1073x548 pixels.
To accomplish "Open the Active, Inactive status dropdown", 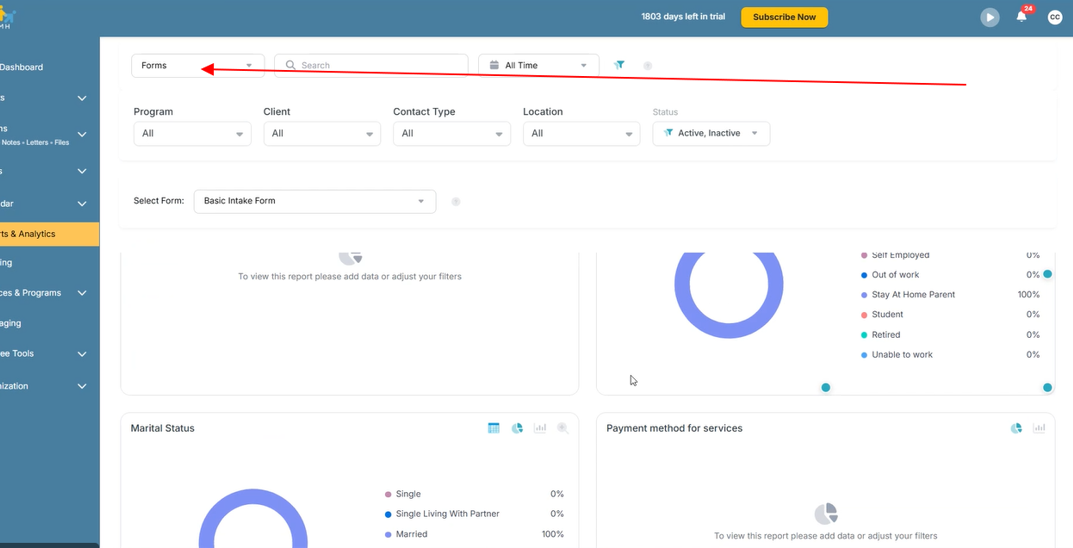I will point(711,133).
